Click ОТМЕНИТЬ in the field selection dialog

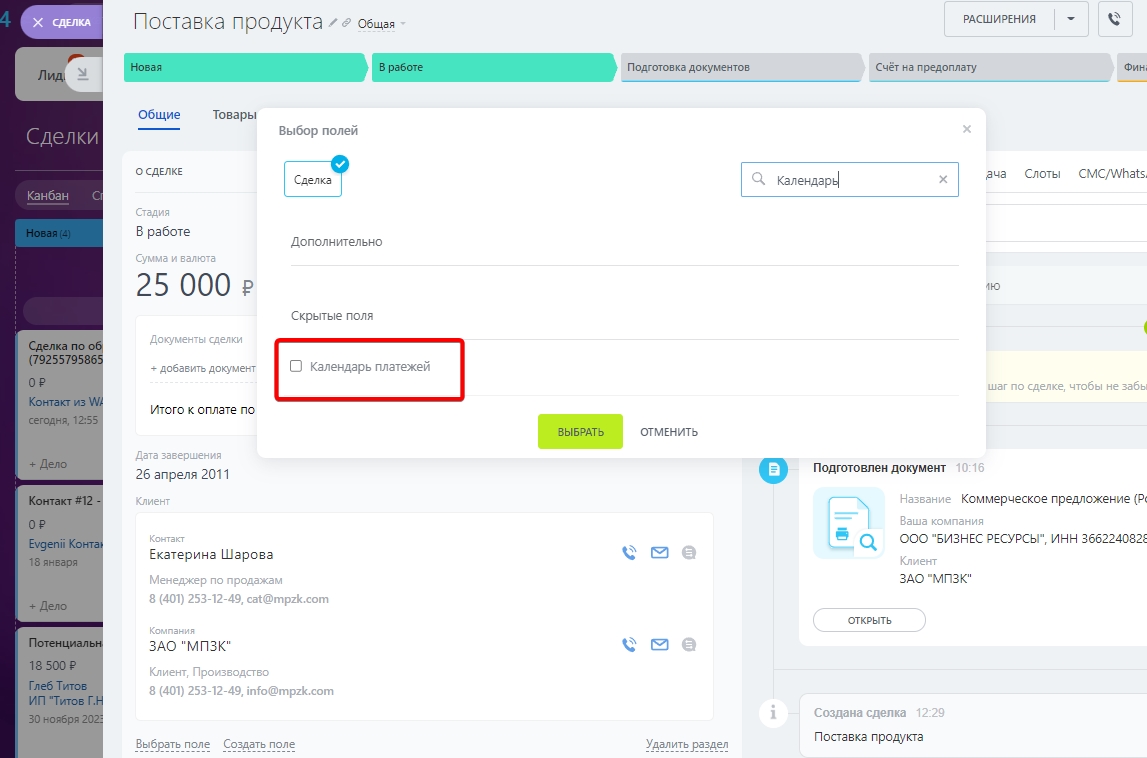pos(669,432)
